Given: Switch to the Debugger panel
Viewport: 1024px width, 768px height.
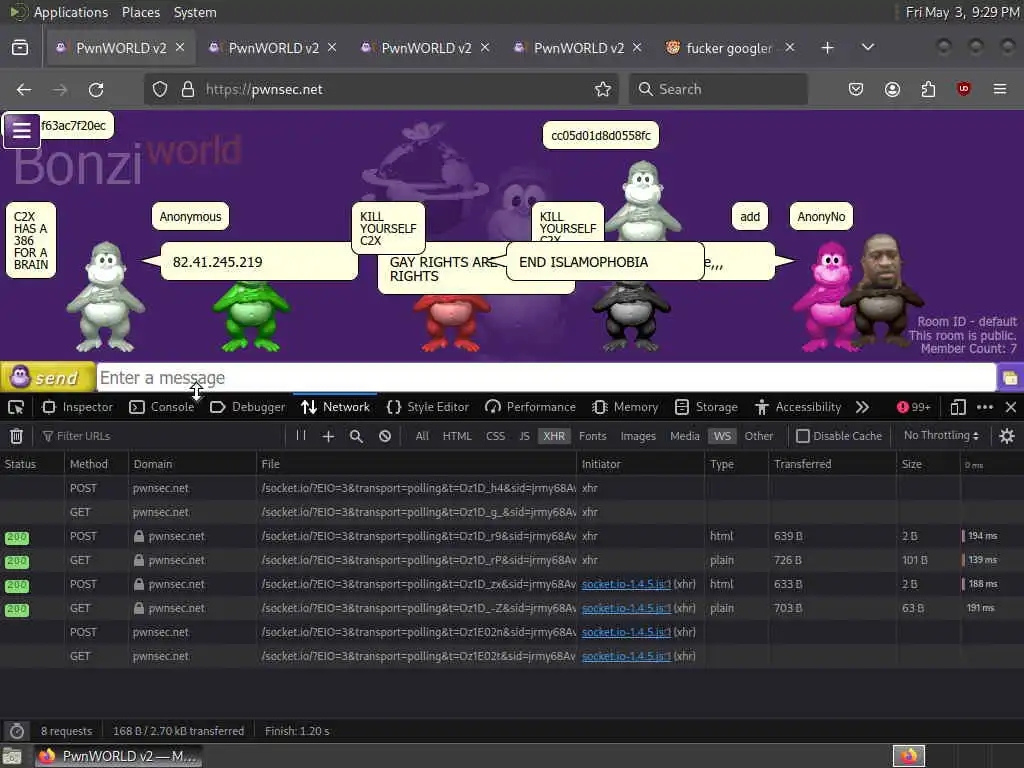Looking at the screenshot, I should 248,408.
